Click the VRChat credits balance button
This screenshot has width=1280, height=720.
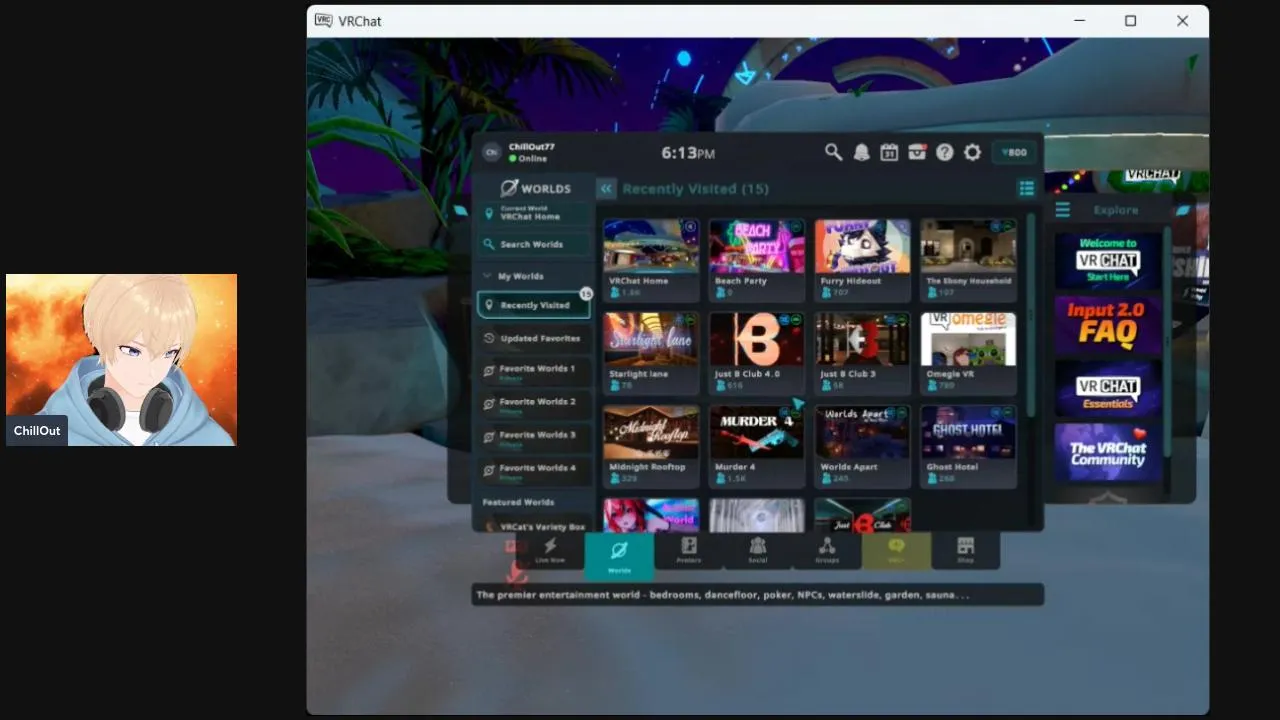(x=1015, y=152)
